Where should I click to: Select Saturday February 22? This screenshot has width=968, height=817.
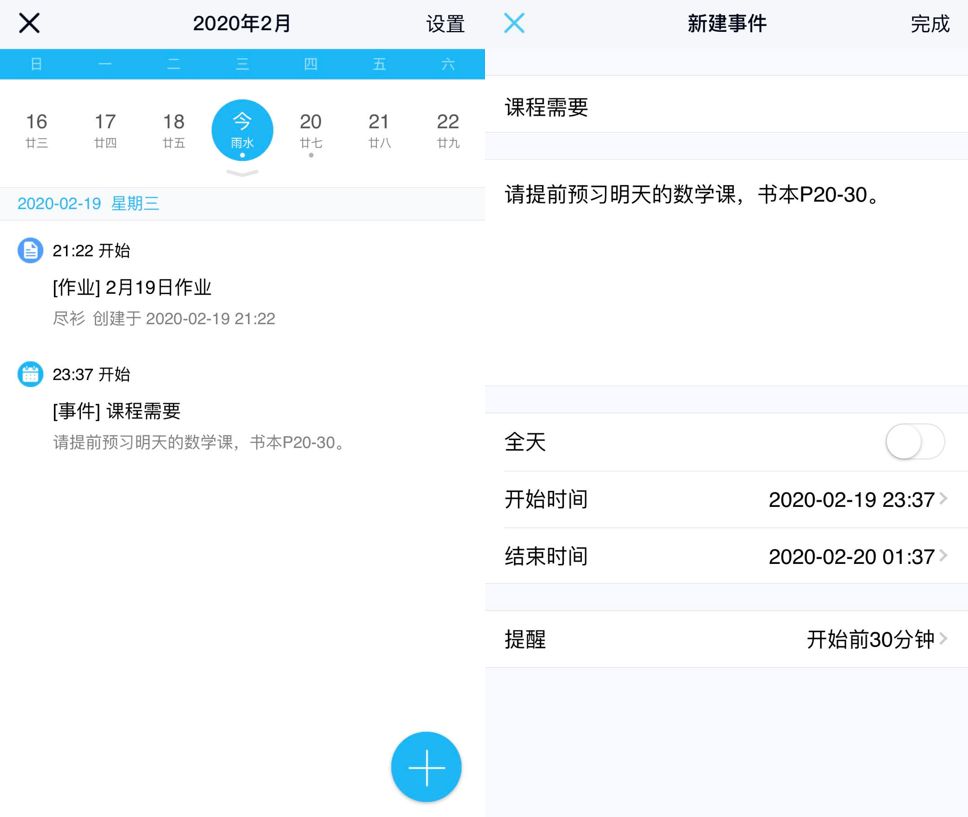click(x=448, y=130)
